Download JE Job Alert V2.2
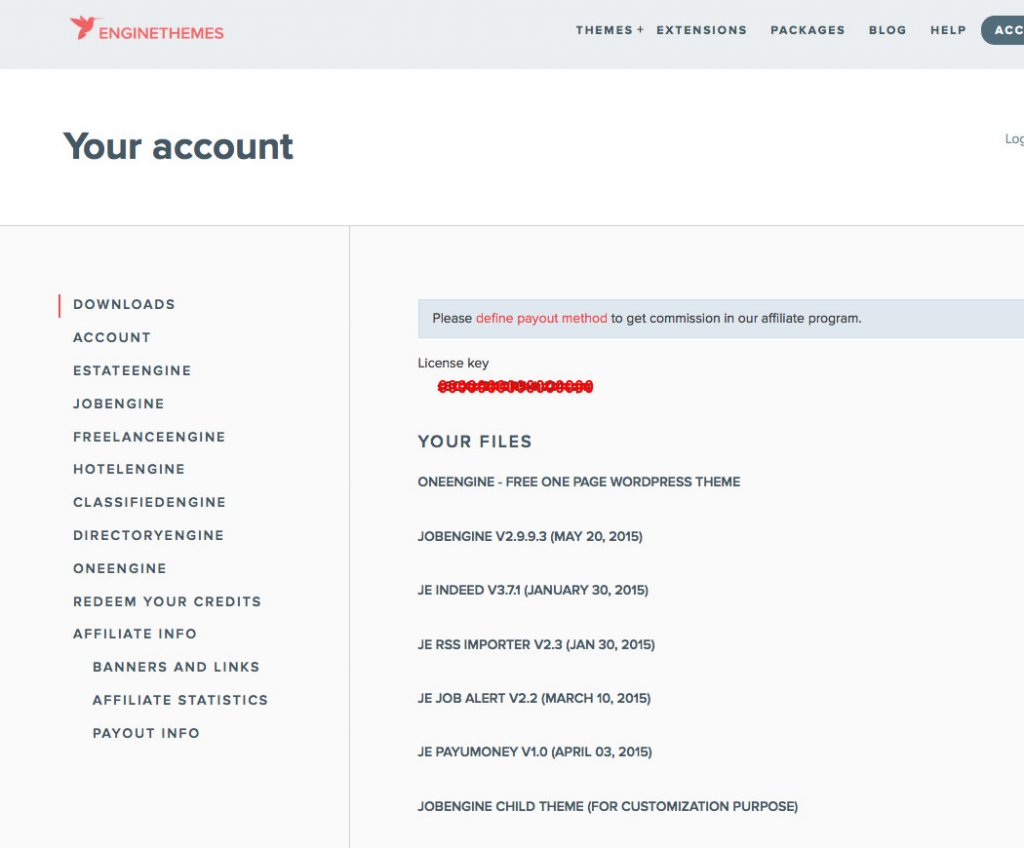This screenshot has height=848, width=1024. click(x=534, y=698)
